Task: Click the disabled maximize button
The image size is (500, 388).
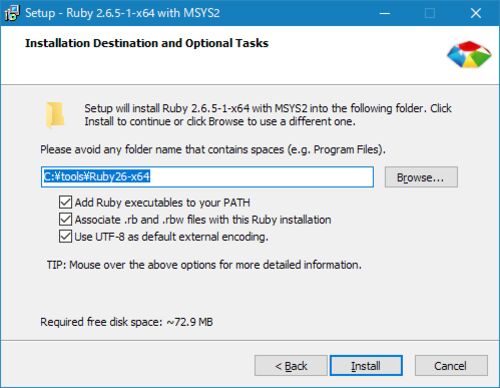Action: pyautogui.click(x=430, y=13)
